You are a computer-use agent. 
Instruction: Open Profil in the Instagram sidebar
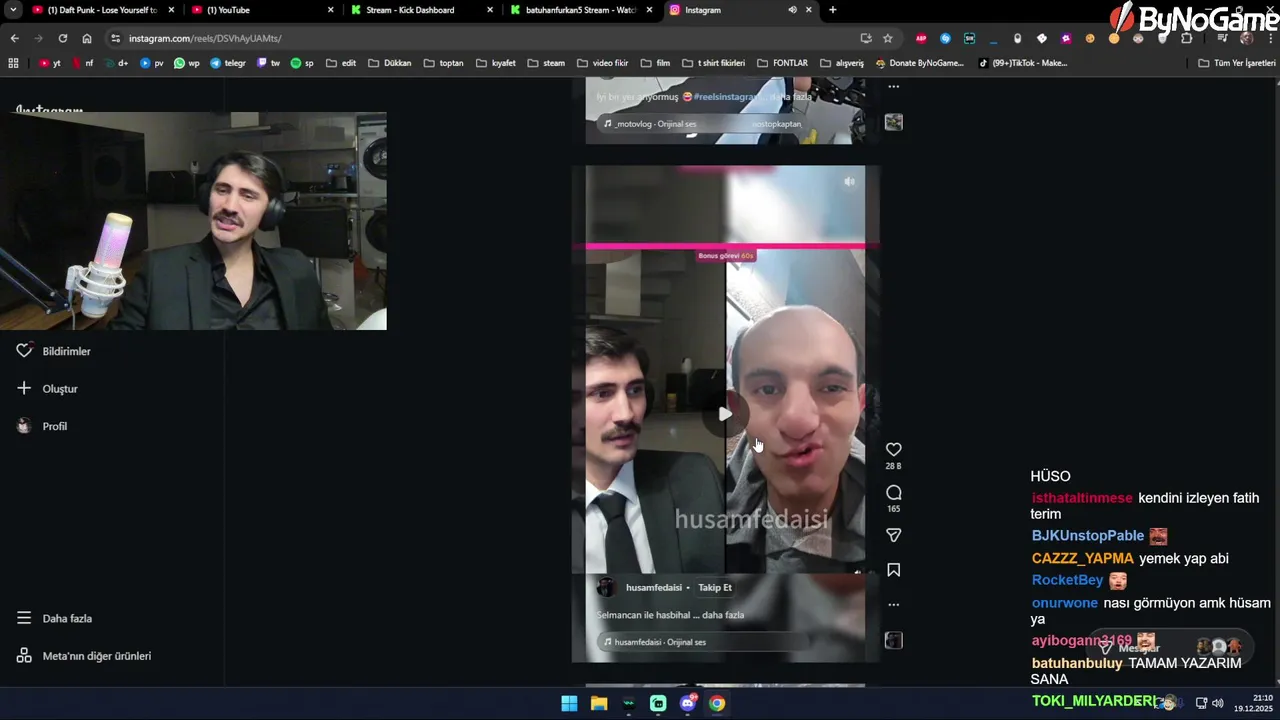coord(42,426)
